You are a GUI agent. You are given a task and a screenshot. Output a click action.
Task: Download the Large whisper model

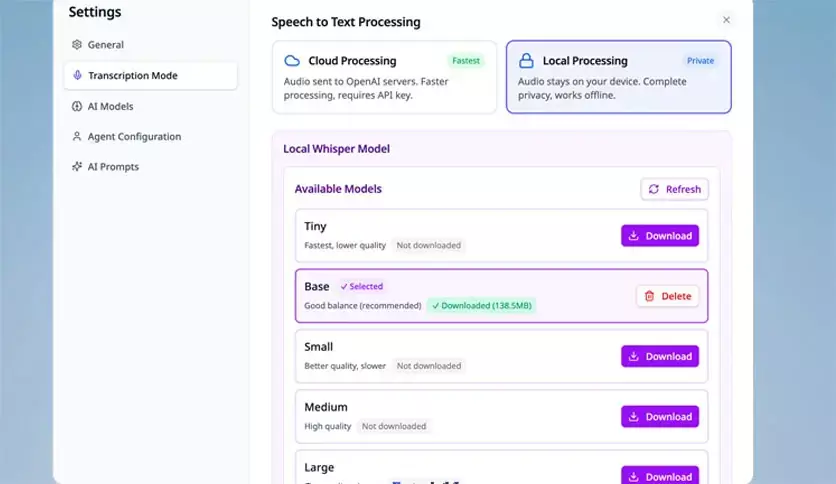tap(659, 476)
